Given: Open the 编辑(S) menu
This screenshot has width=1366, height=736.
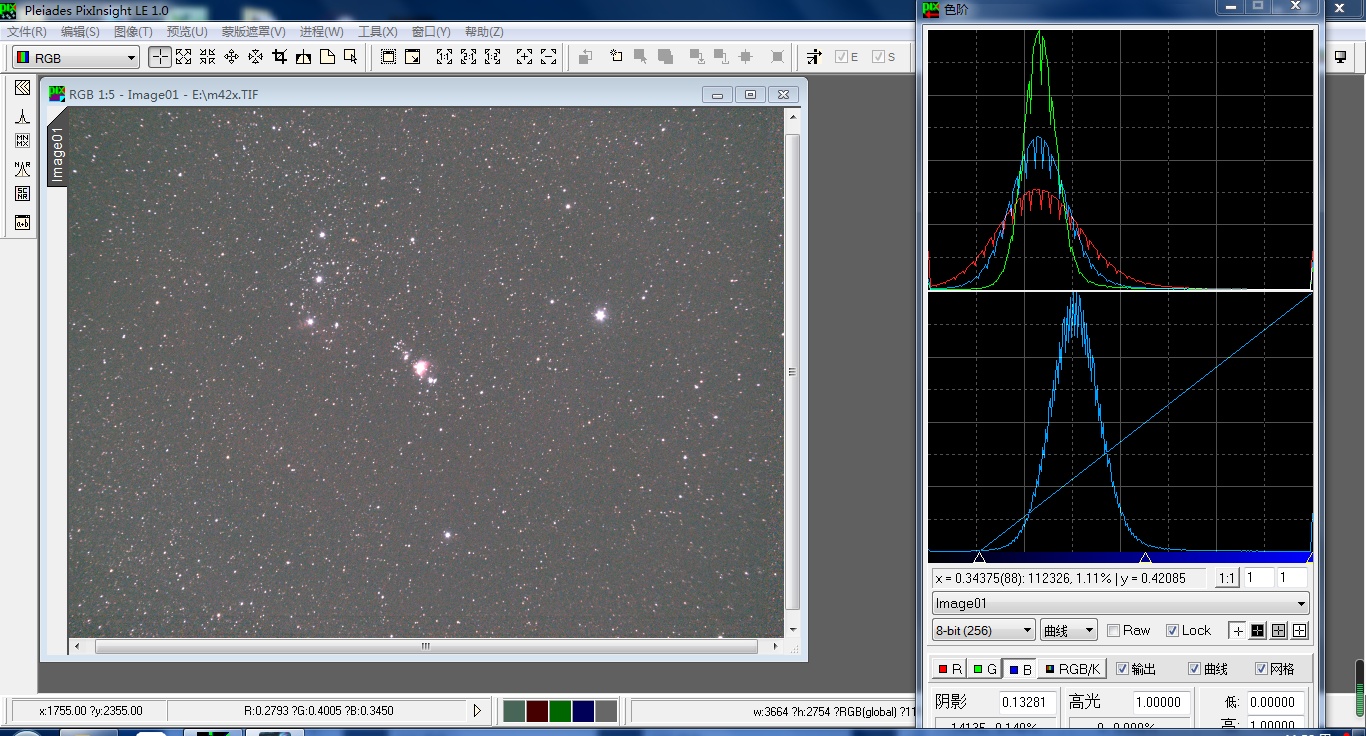Looking at the screenshot, I should [80, 32].
